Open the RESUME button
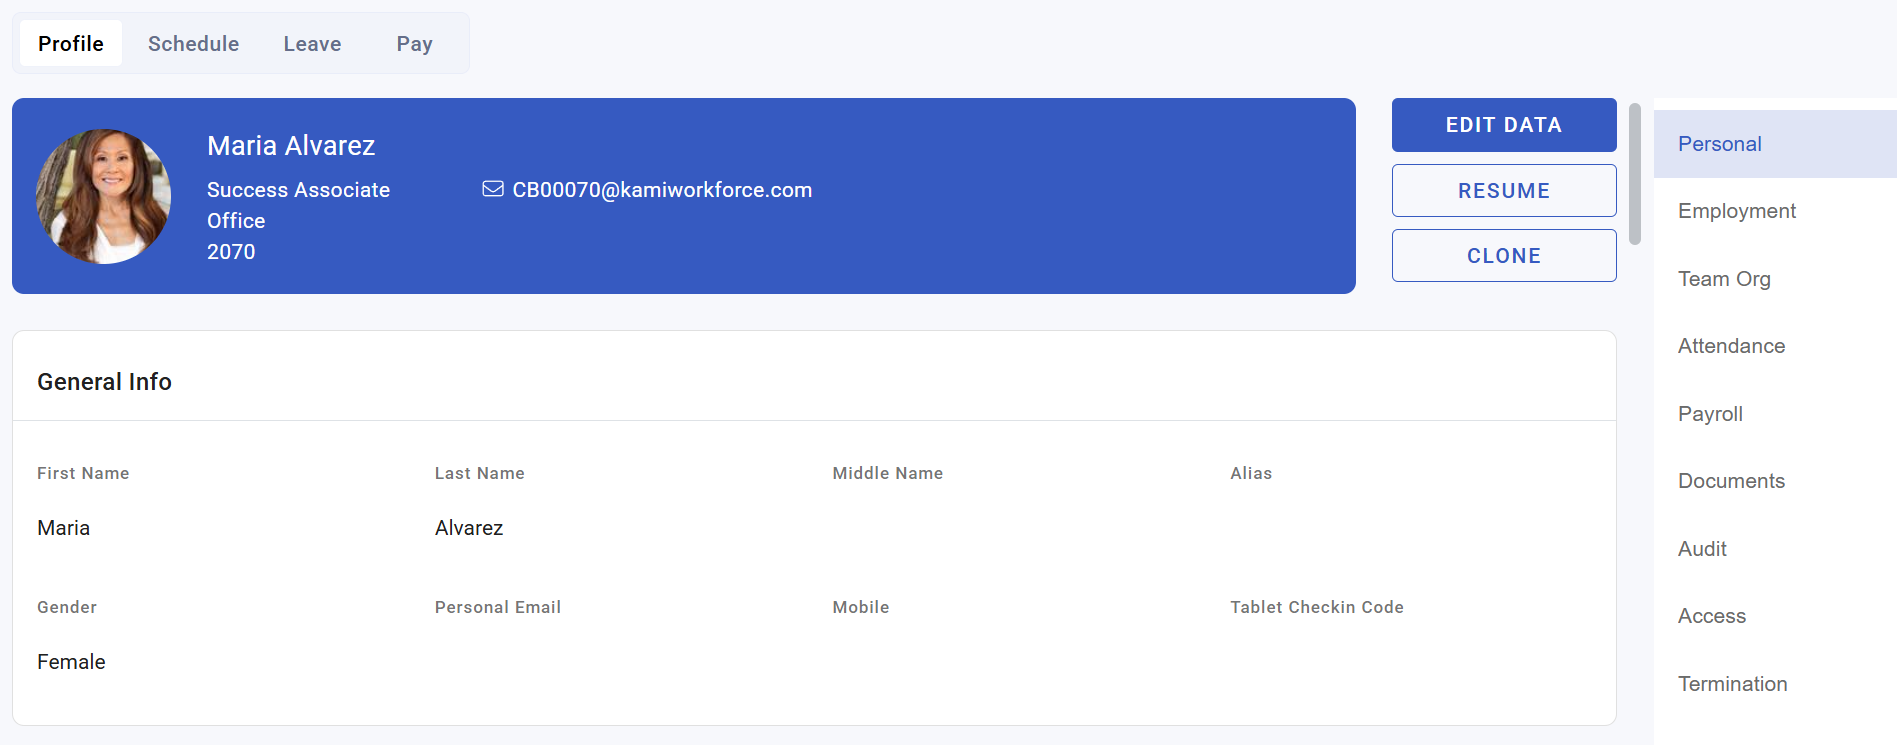The width and height of the screenshot is (1897, 745). pyautogui.click(x=1504, y=190)
